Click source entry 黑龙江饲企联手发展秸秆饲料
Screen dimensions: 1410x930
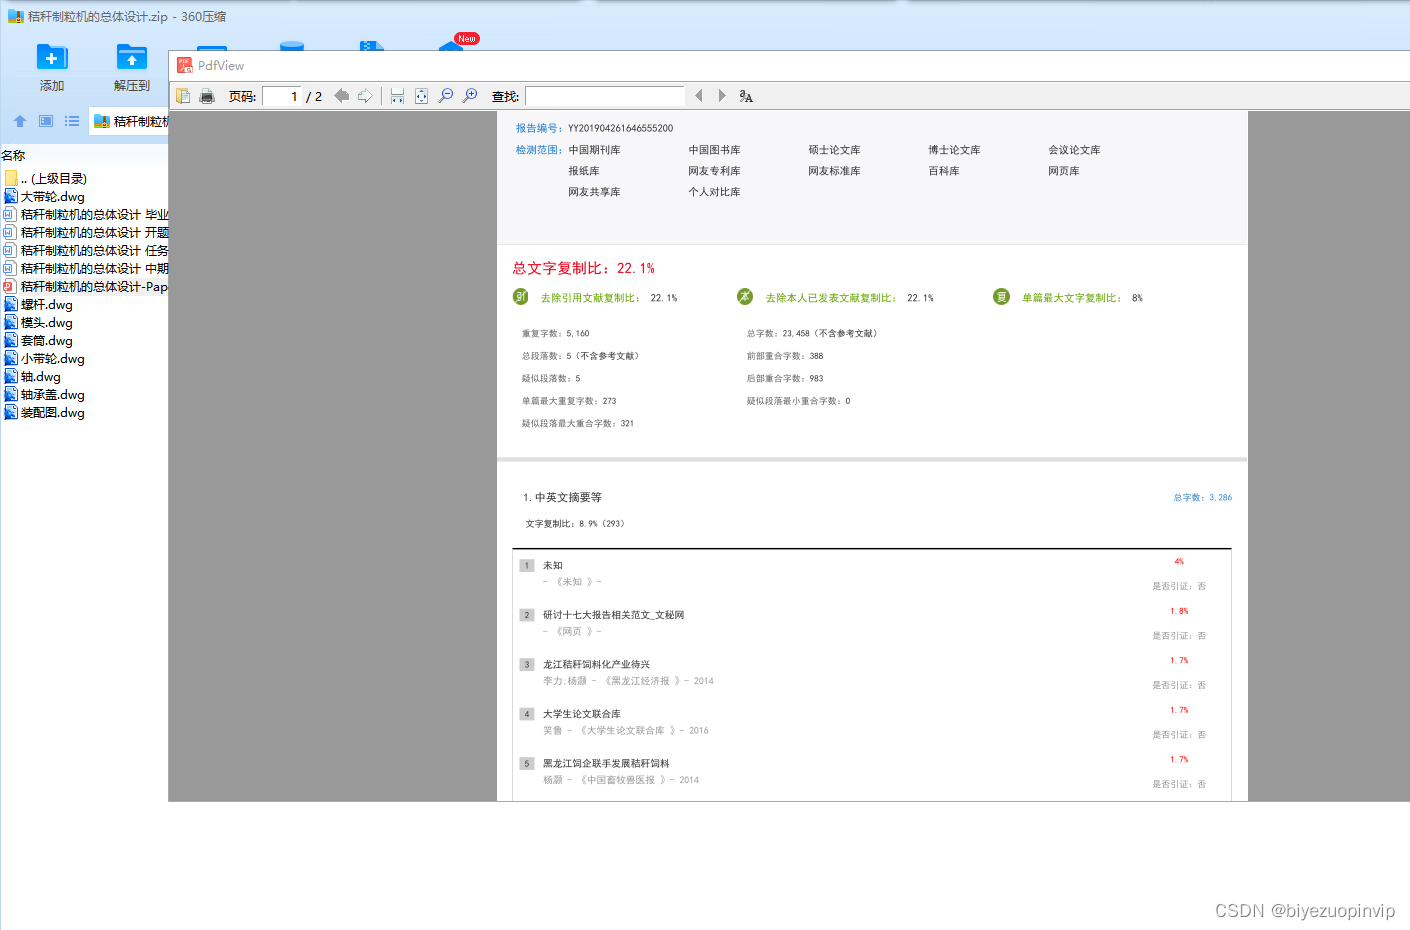point(607,763)
